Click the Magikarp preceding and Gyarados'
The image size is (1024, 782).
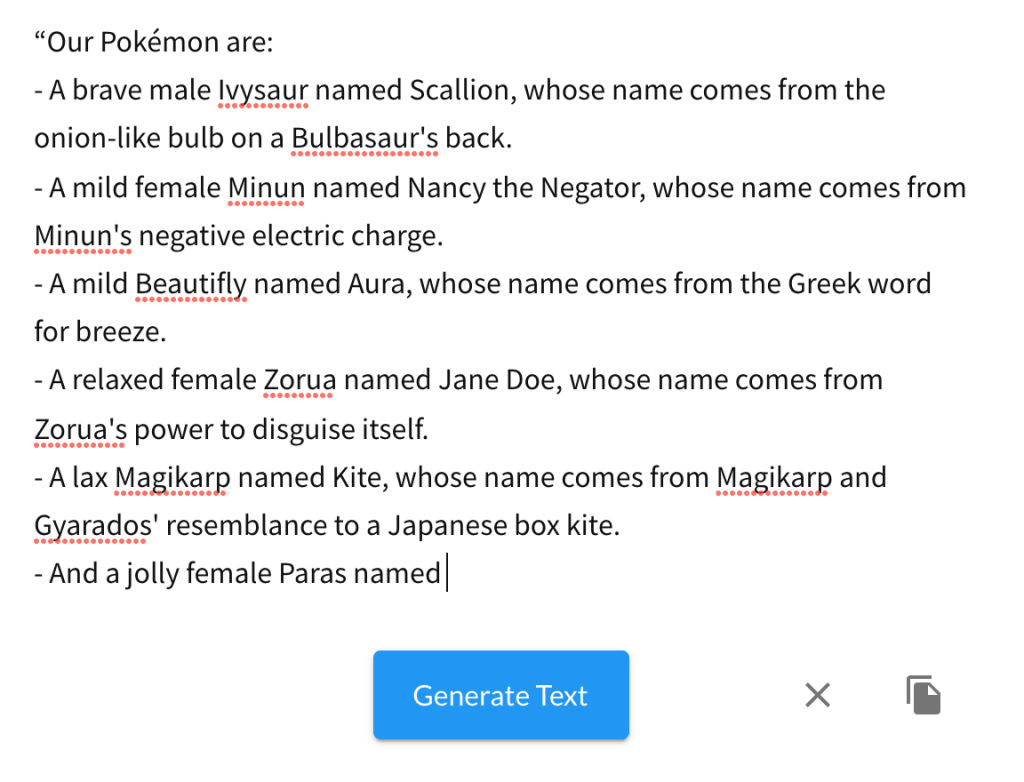coord(774,478)
